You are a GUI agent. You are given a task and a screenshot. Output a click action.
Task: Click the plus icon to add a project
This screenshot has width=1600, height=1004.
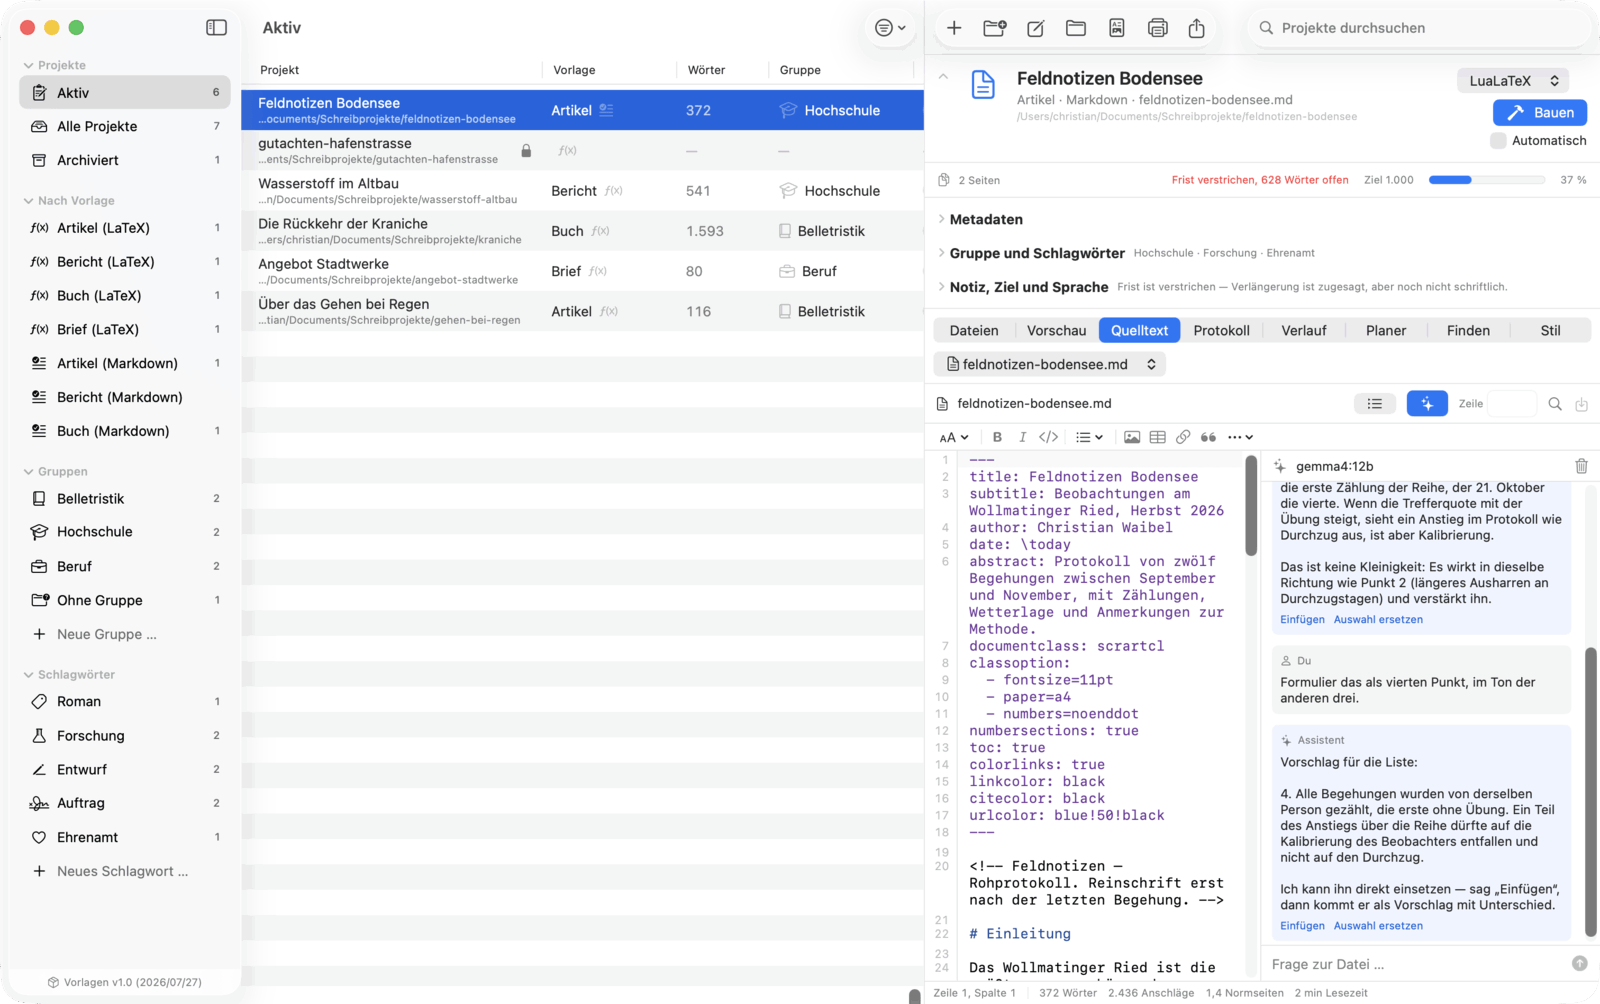[954, 28]
